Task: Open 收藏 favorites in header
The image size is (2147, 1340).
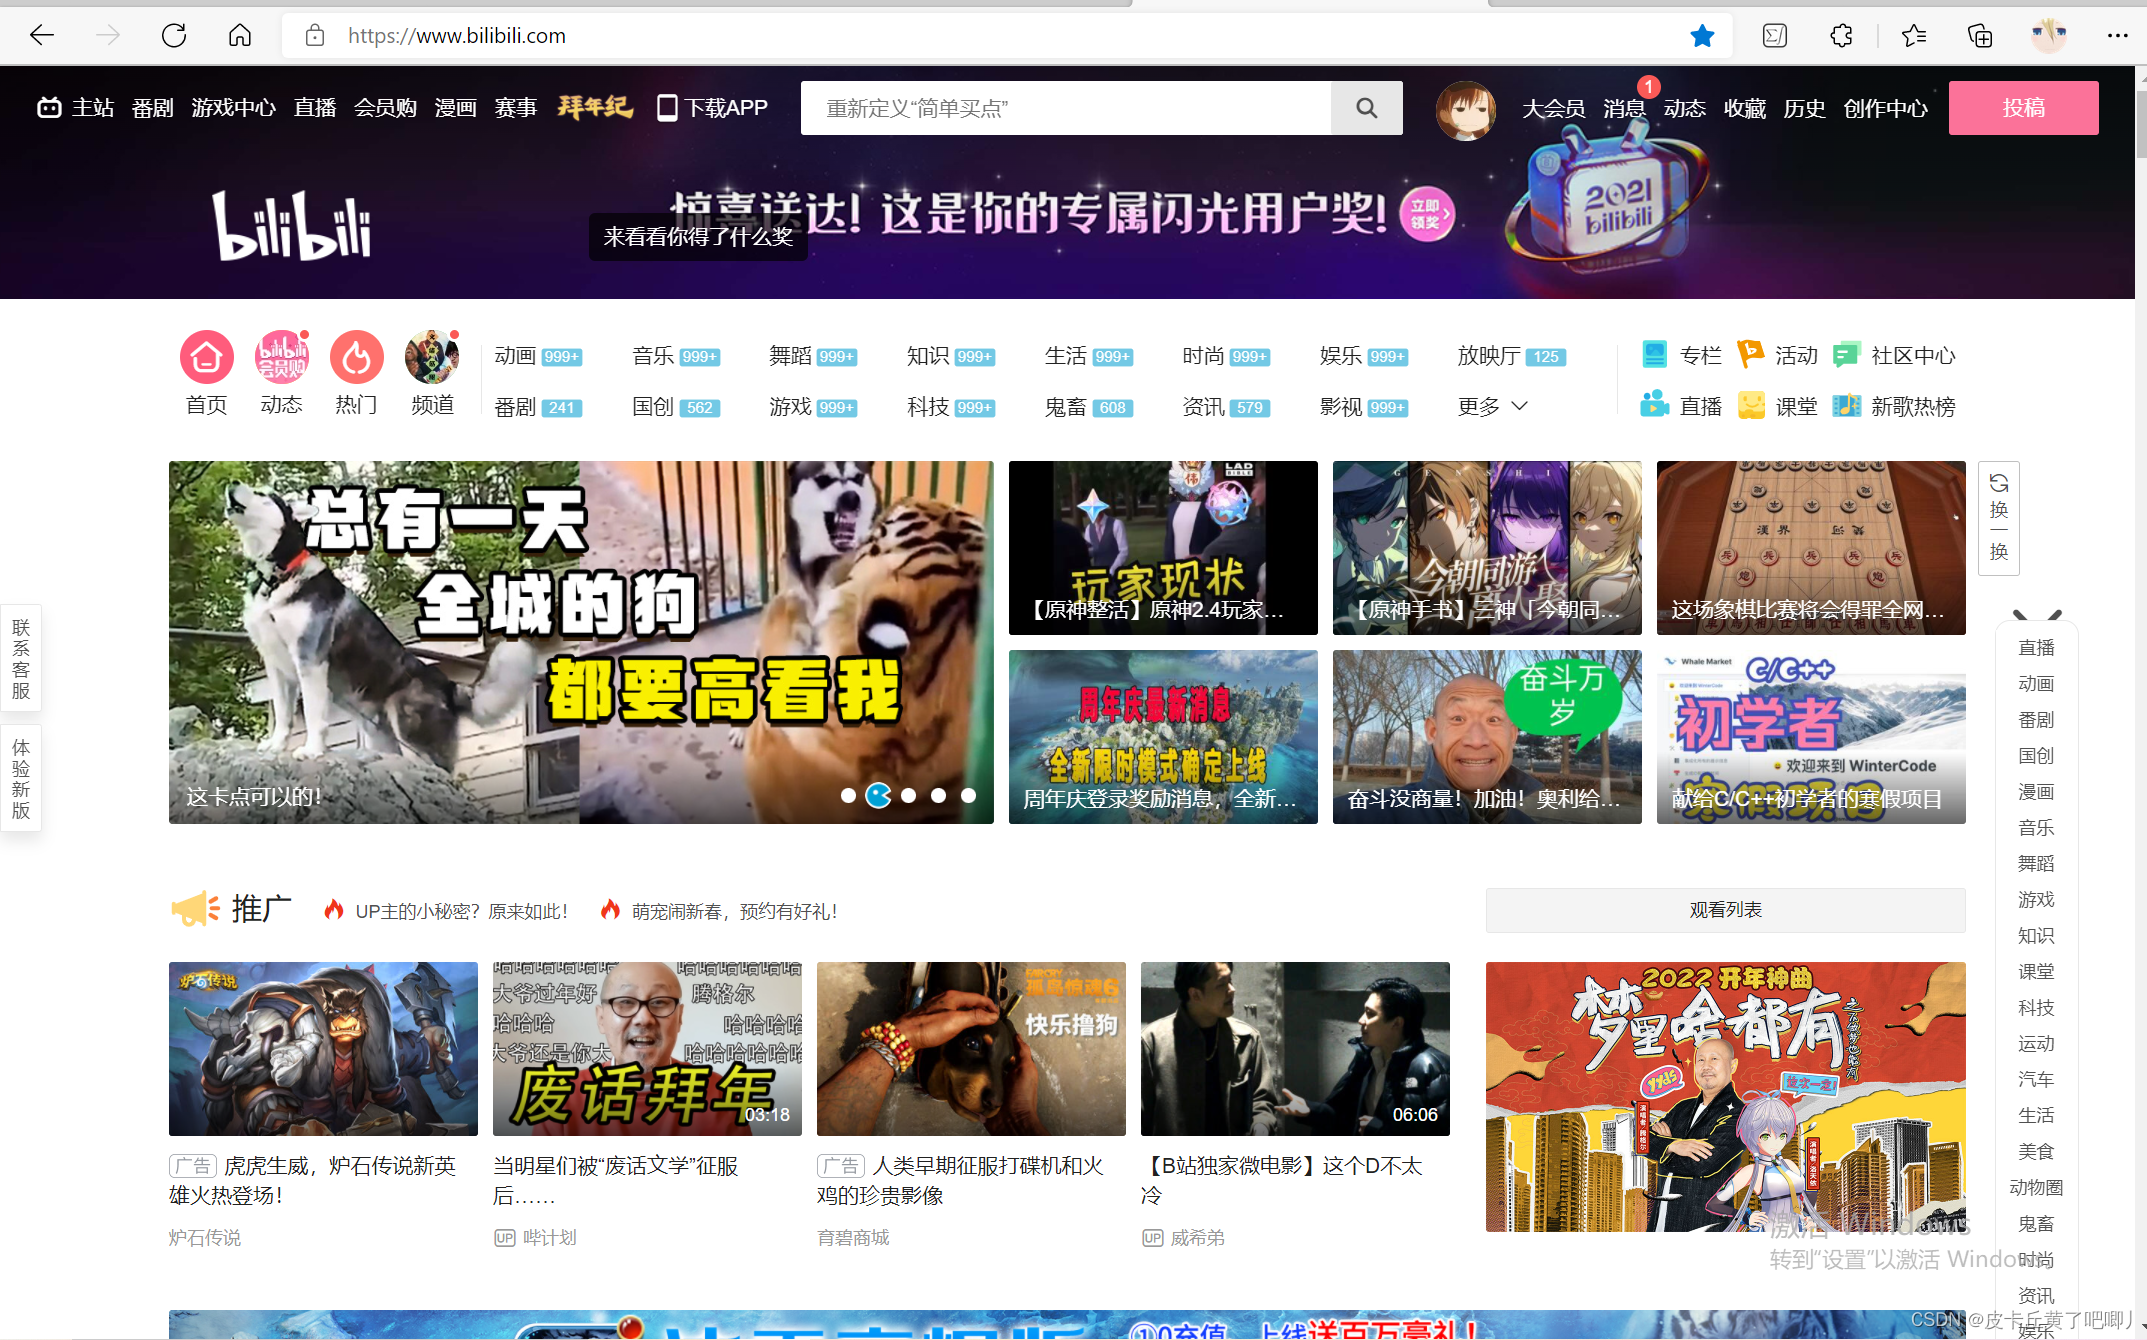Action: (x=1745, y=108)
